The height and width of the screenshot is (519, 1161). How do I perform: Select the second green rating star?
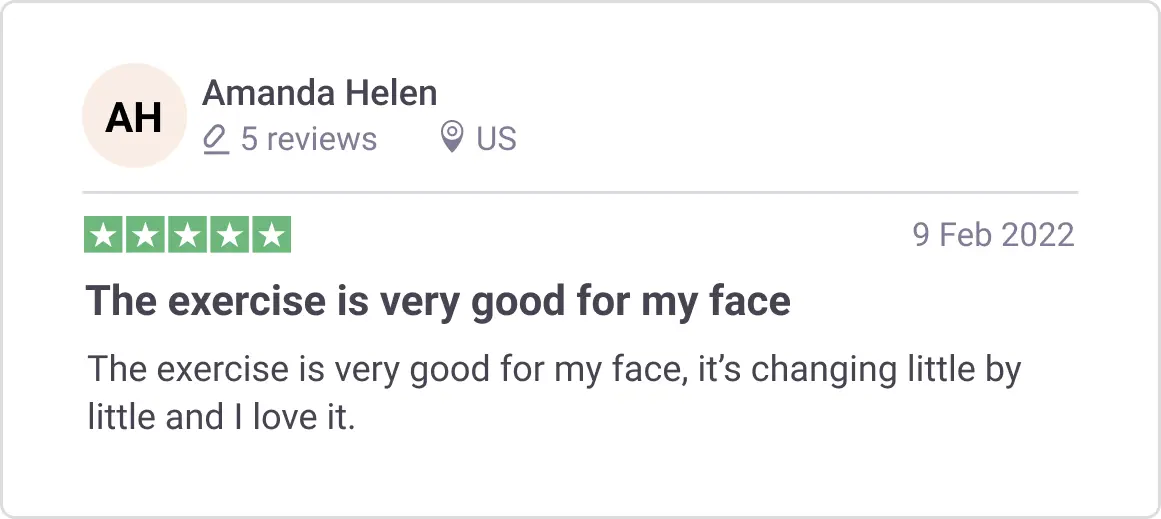[x=145, y=235]
